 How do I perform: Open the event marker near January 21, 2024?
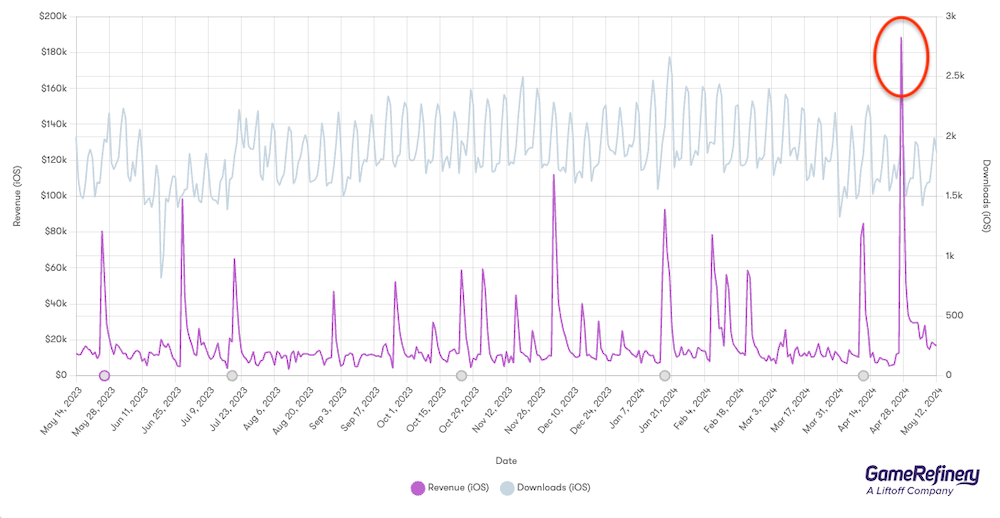click(664, 376)
